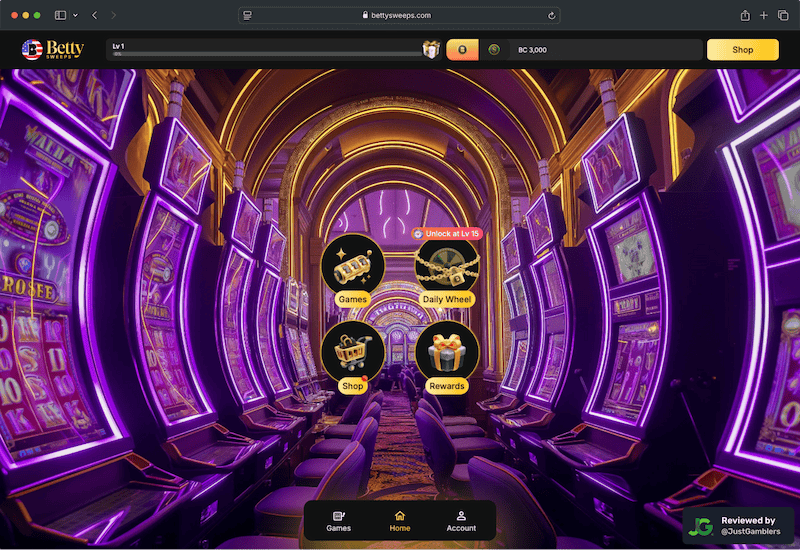This screenshot has width=800, height=550.
Task: Open the Rewards gift box icon
Action: pyautogui.click(x=447, y=353)
